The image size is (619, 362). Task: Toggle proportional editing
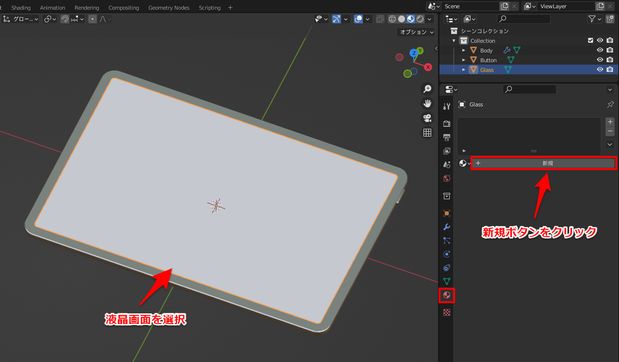92,19
